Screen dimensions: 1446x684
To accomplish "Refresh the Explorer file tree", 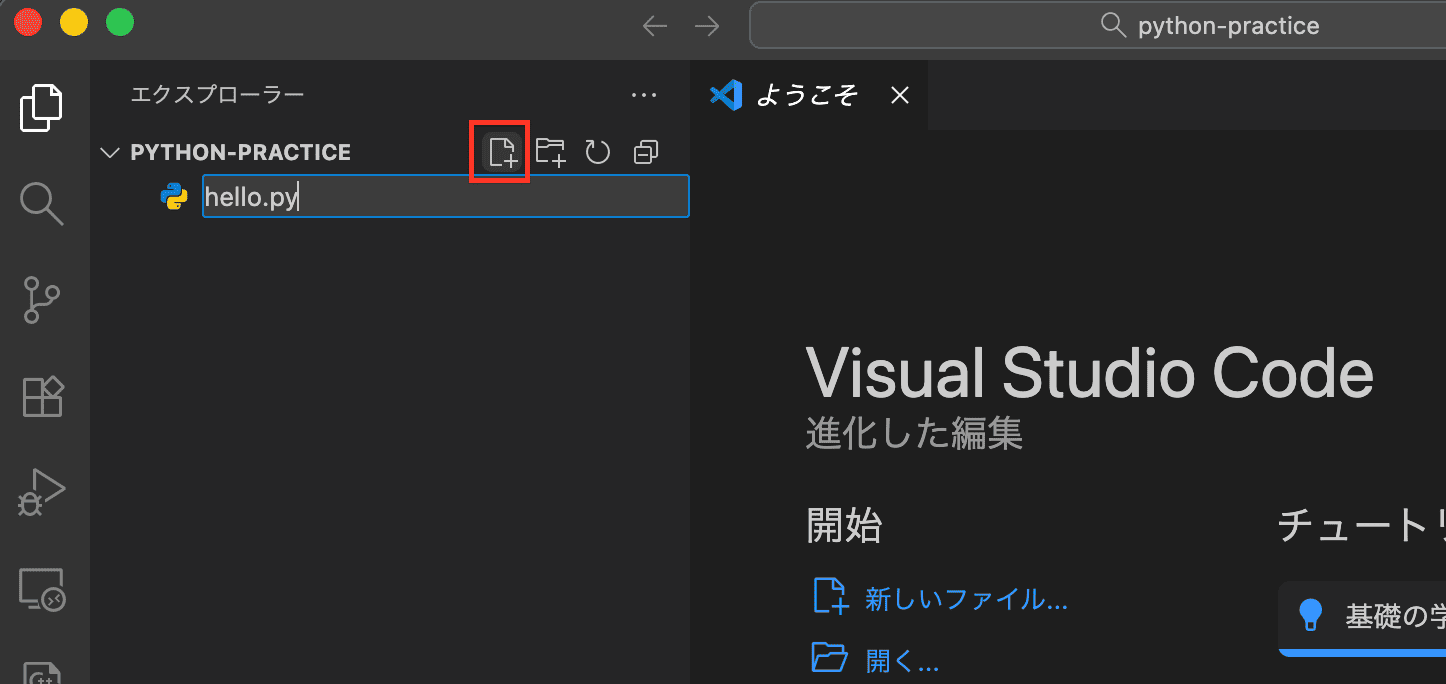I will click(598, 152).
